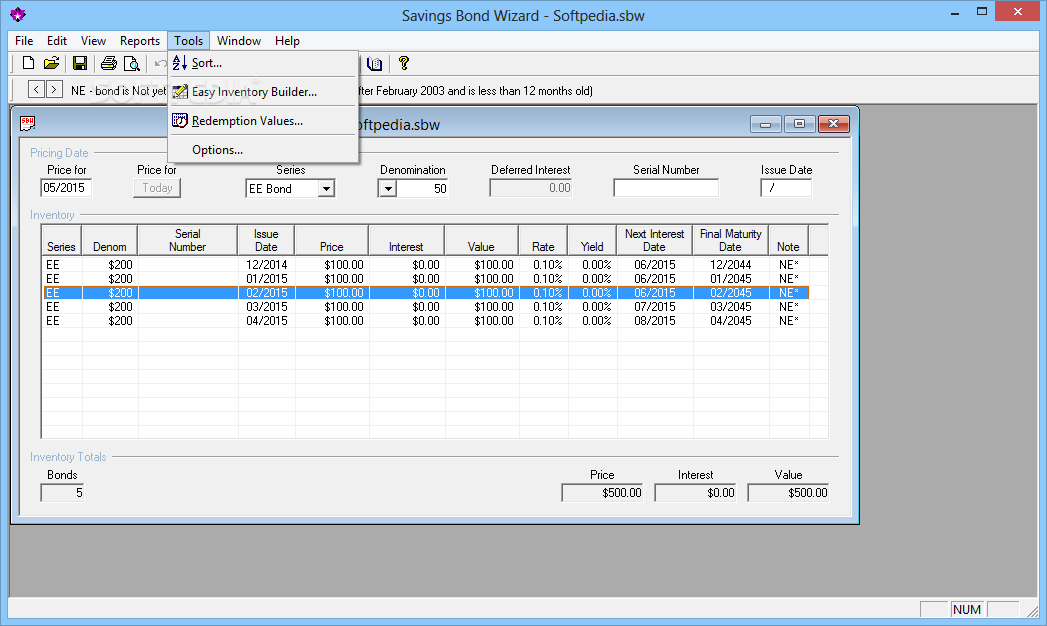Viewport: 1047px width, 626px height.
Task: Click the Rate column header
Action: [x=543, y=240]
